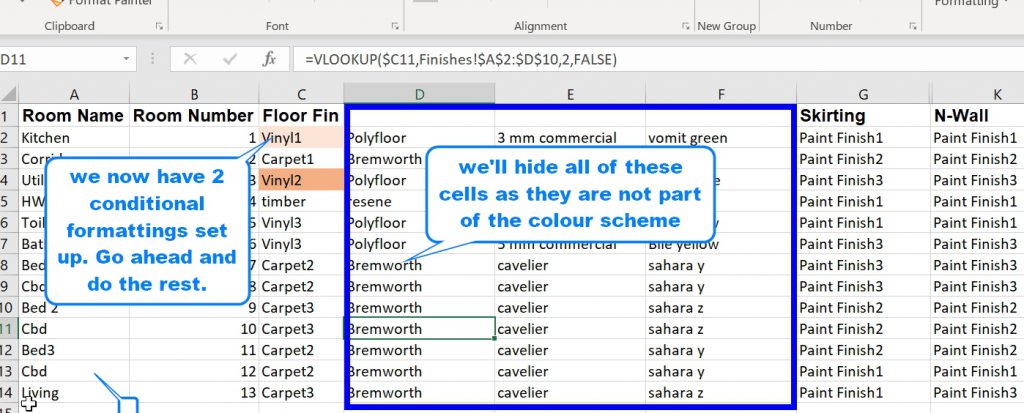Image resolution: width=1024 pixels, height=413 pixels.
Task: Expand the Conditional Formatting dropdown arrow
Action: pos(1008,3)
